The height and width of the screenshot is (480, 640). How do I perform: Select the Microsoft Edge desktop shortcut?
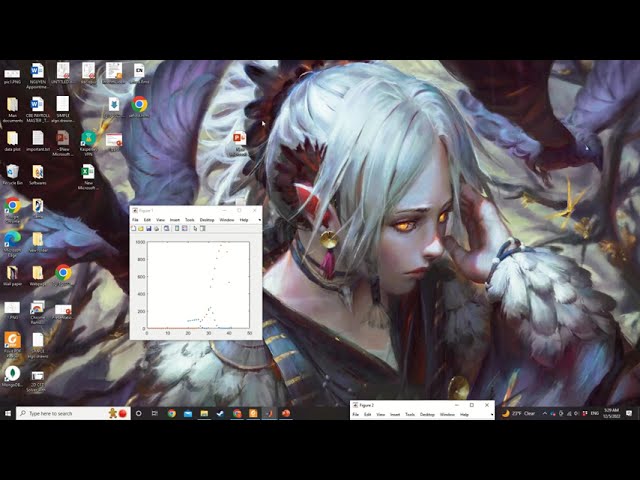click(x=13, y=244)
